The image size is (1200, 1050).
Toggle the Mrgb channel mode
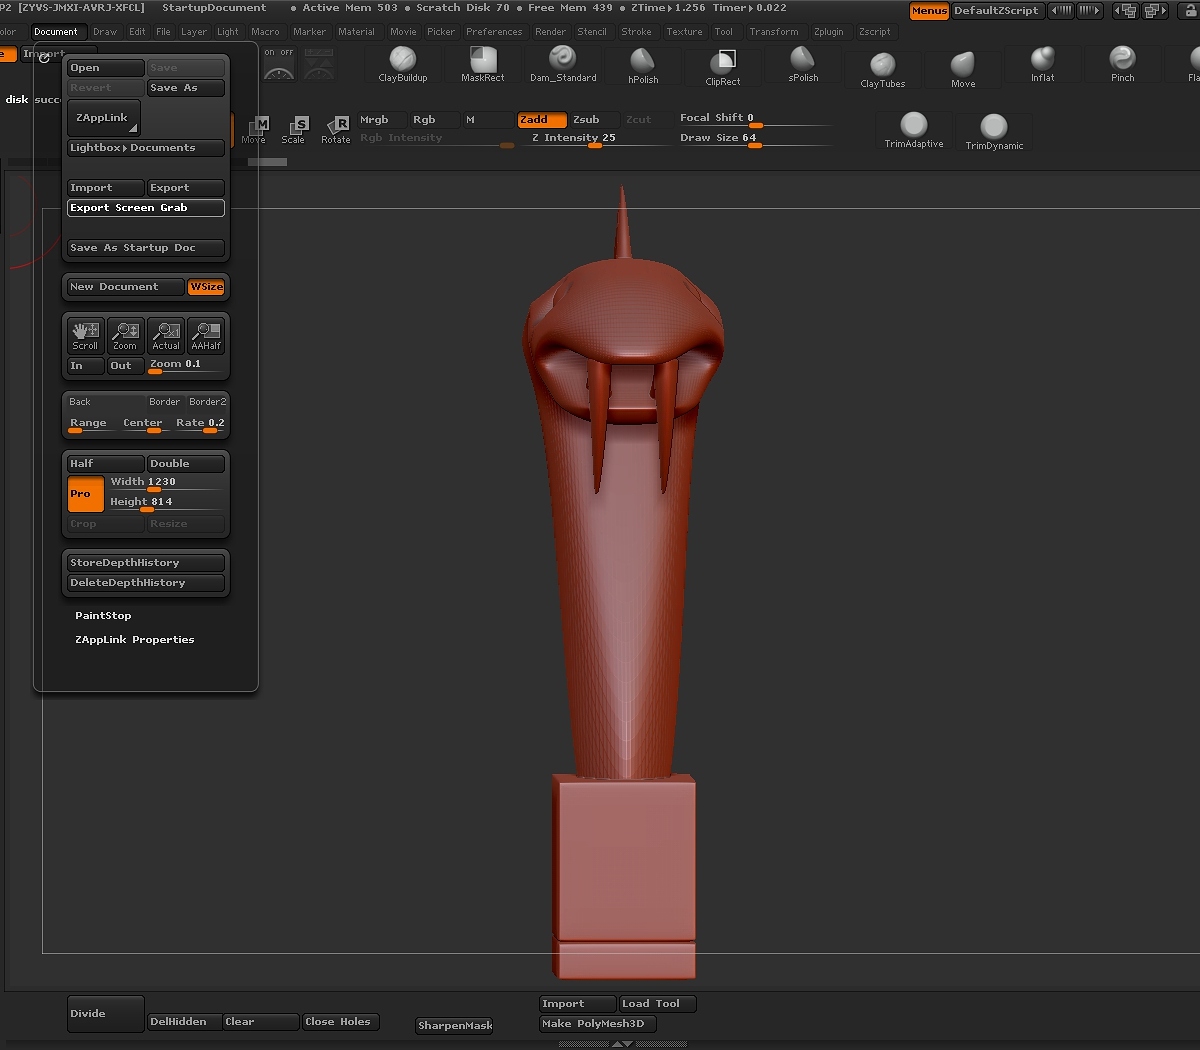[383, 120]
